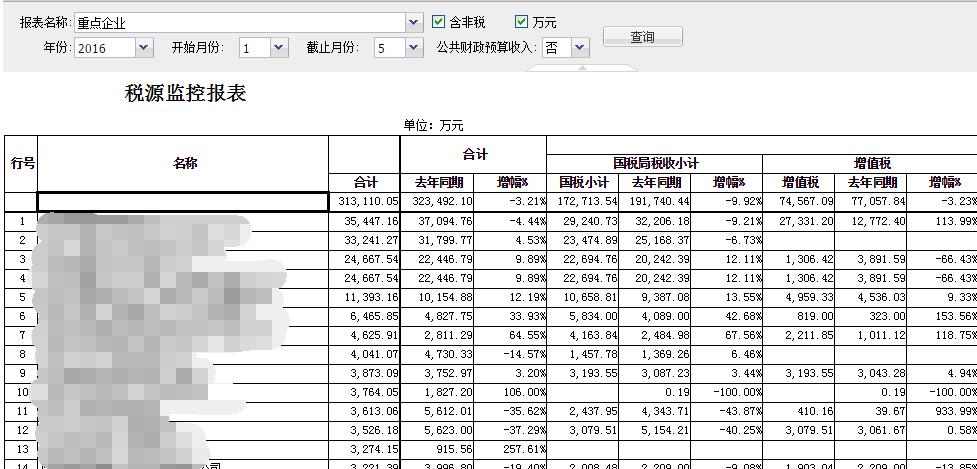
Task: Click the cell -14.57% in row 8
Action: coord(510,355)
